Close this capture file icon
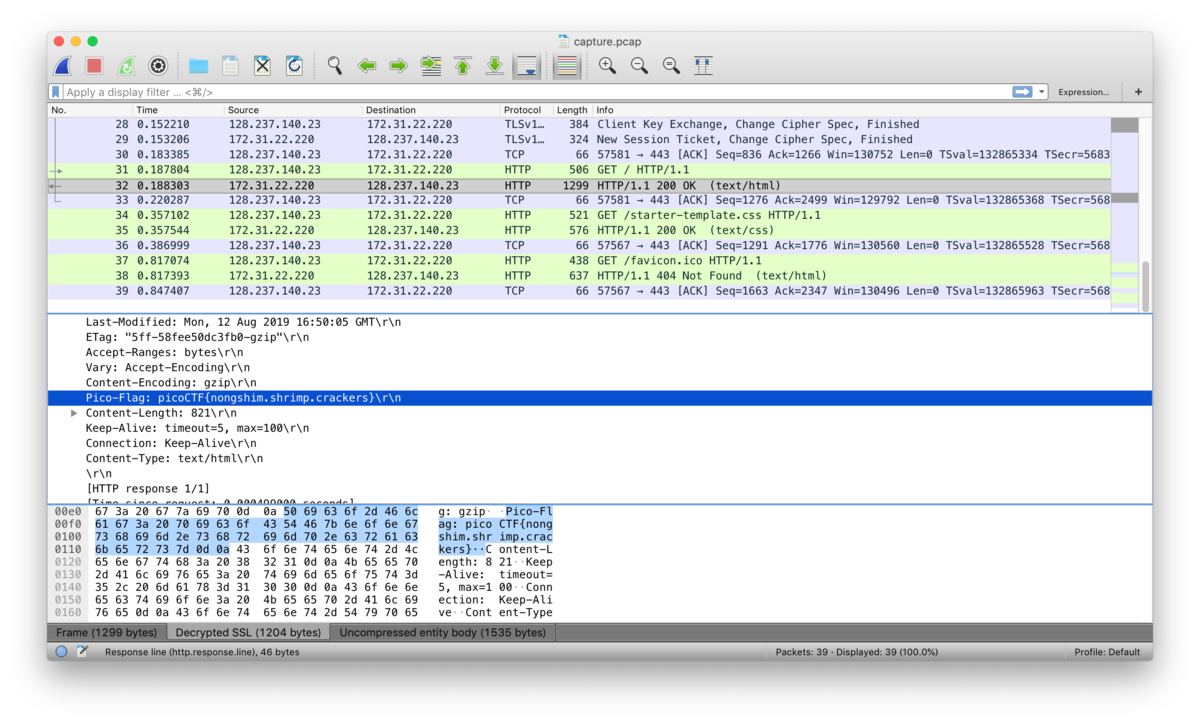This screenshot has height=723, width=1200. [262, 66]
